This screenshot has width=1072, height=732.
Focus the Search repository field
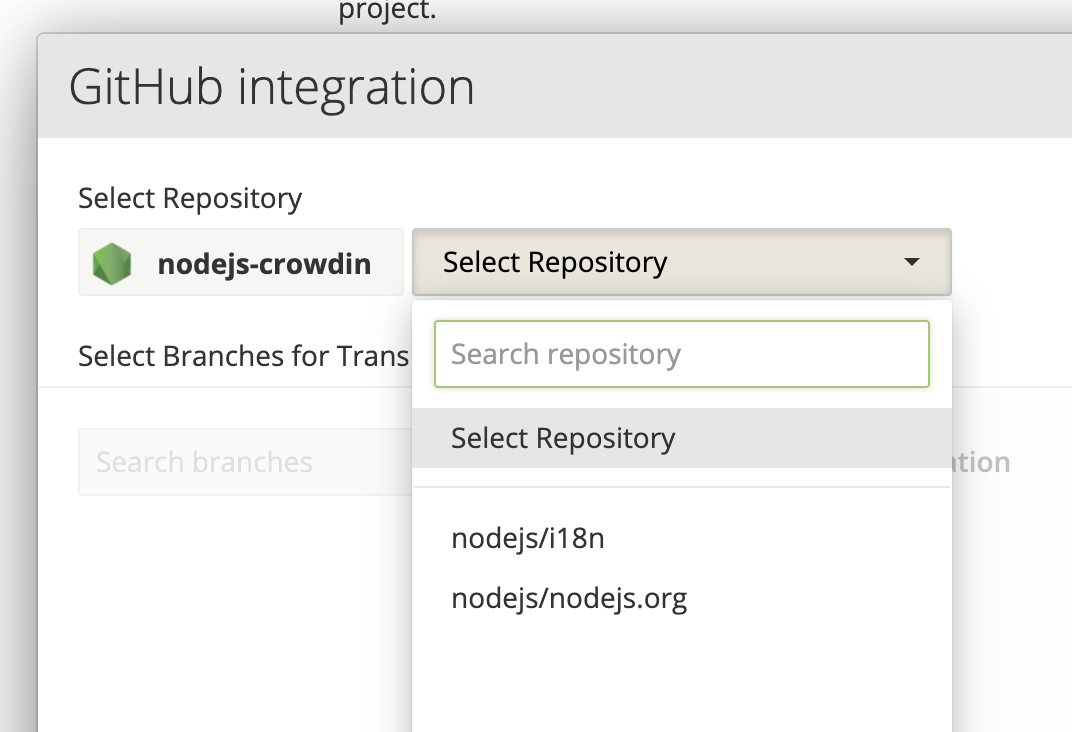point(682,354)
